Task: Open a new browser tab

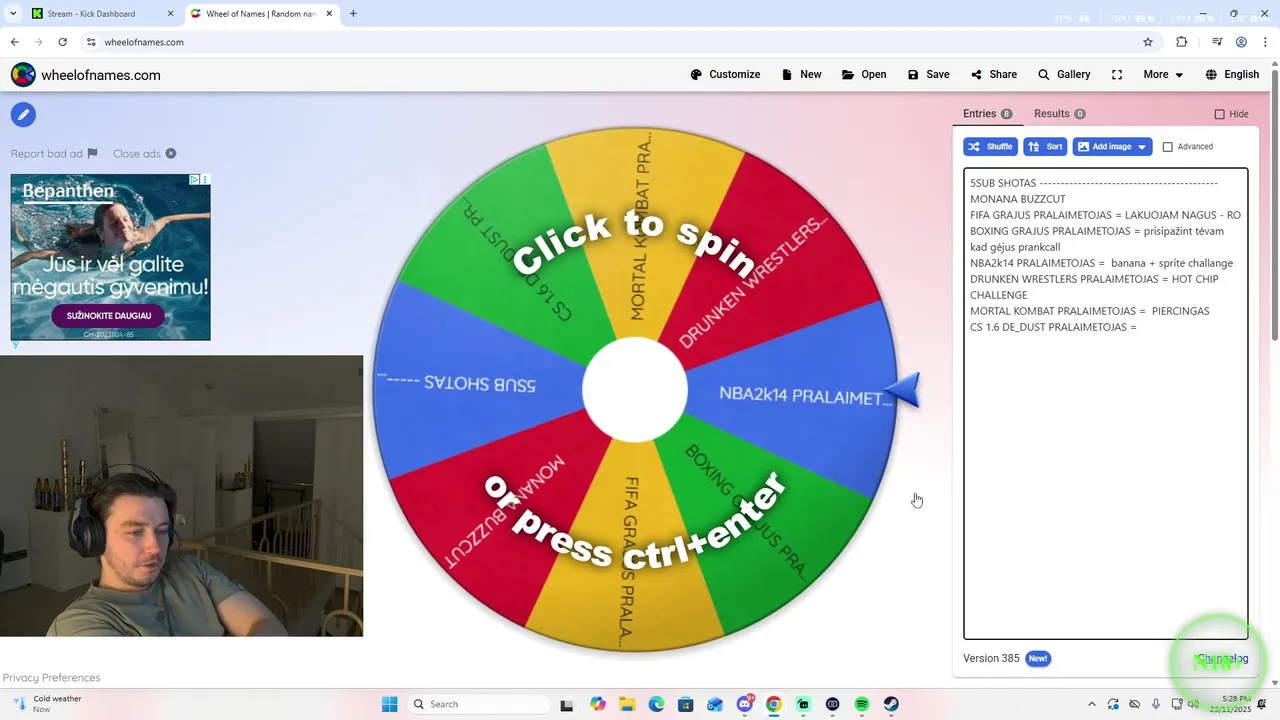Action: [353, 14]
